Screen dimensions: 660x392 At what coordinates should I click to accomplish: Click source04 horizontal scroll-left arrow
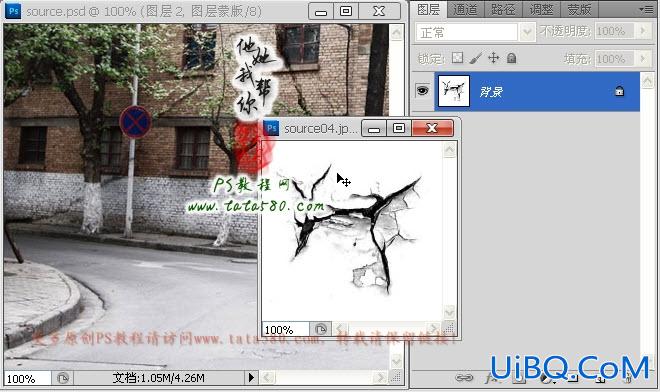(x=340, y=329)
